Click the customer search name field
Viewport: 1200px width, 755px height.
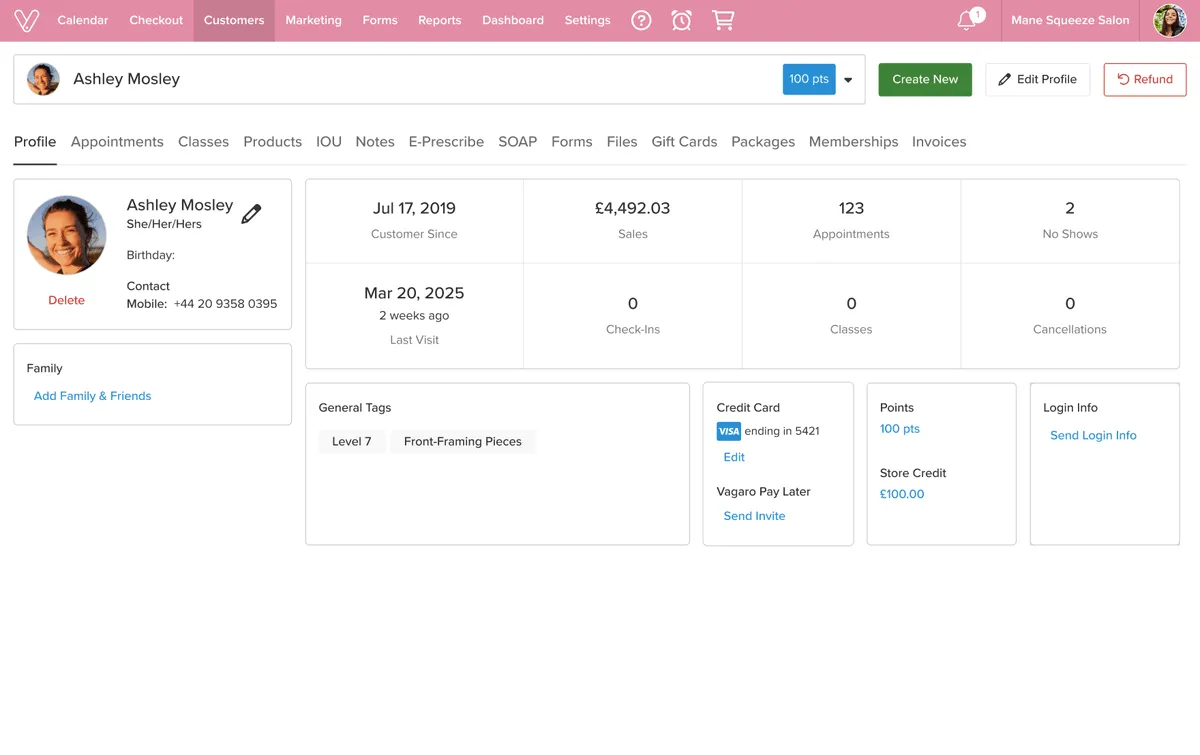[x=400, y=79]
